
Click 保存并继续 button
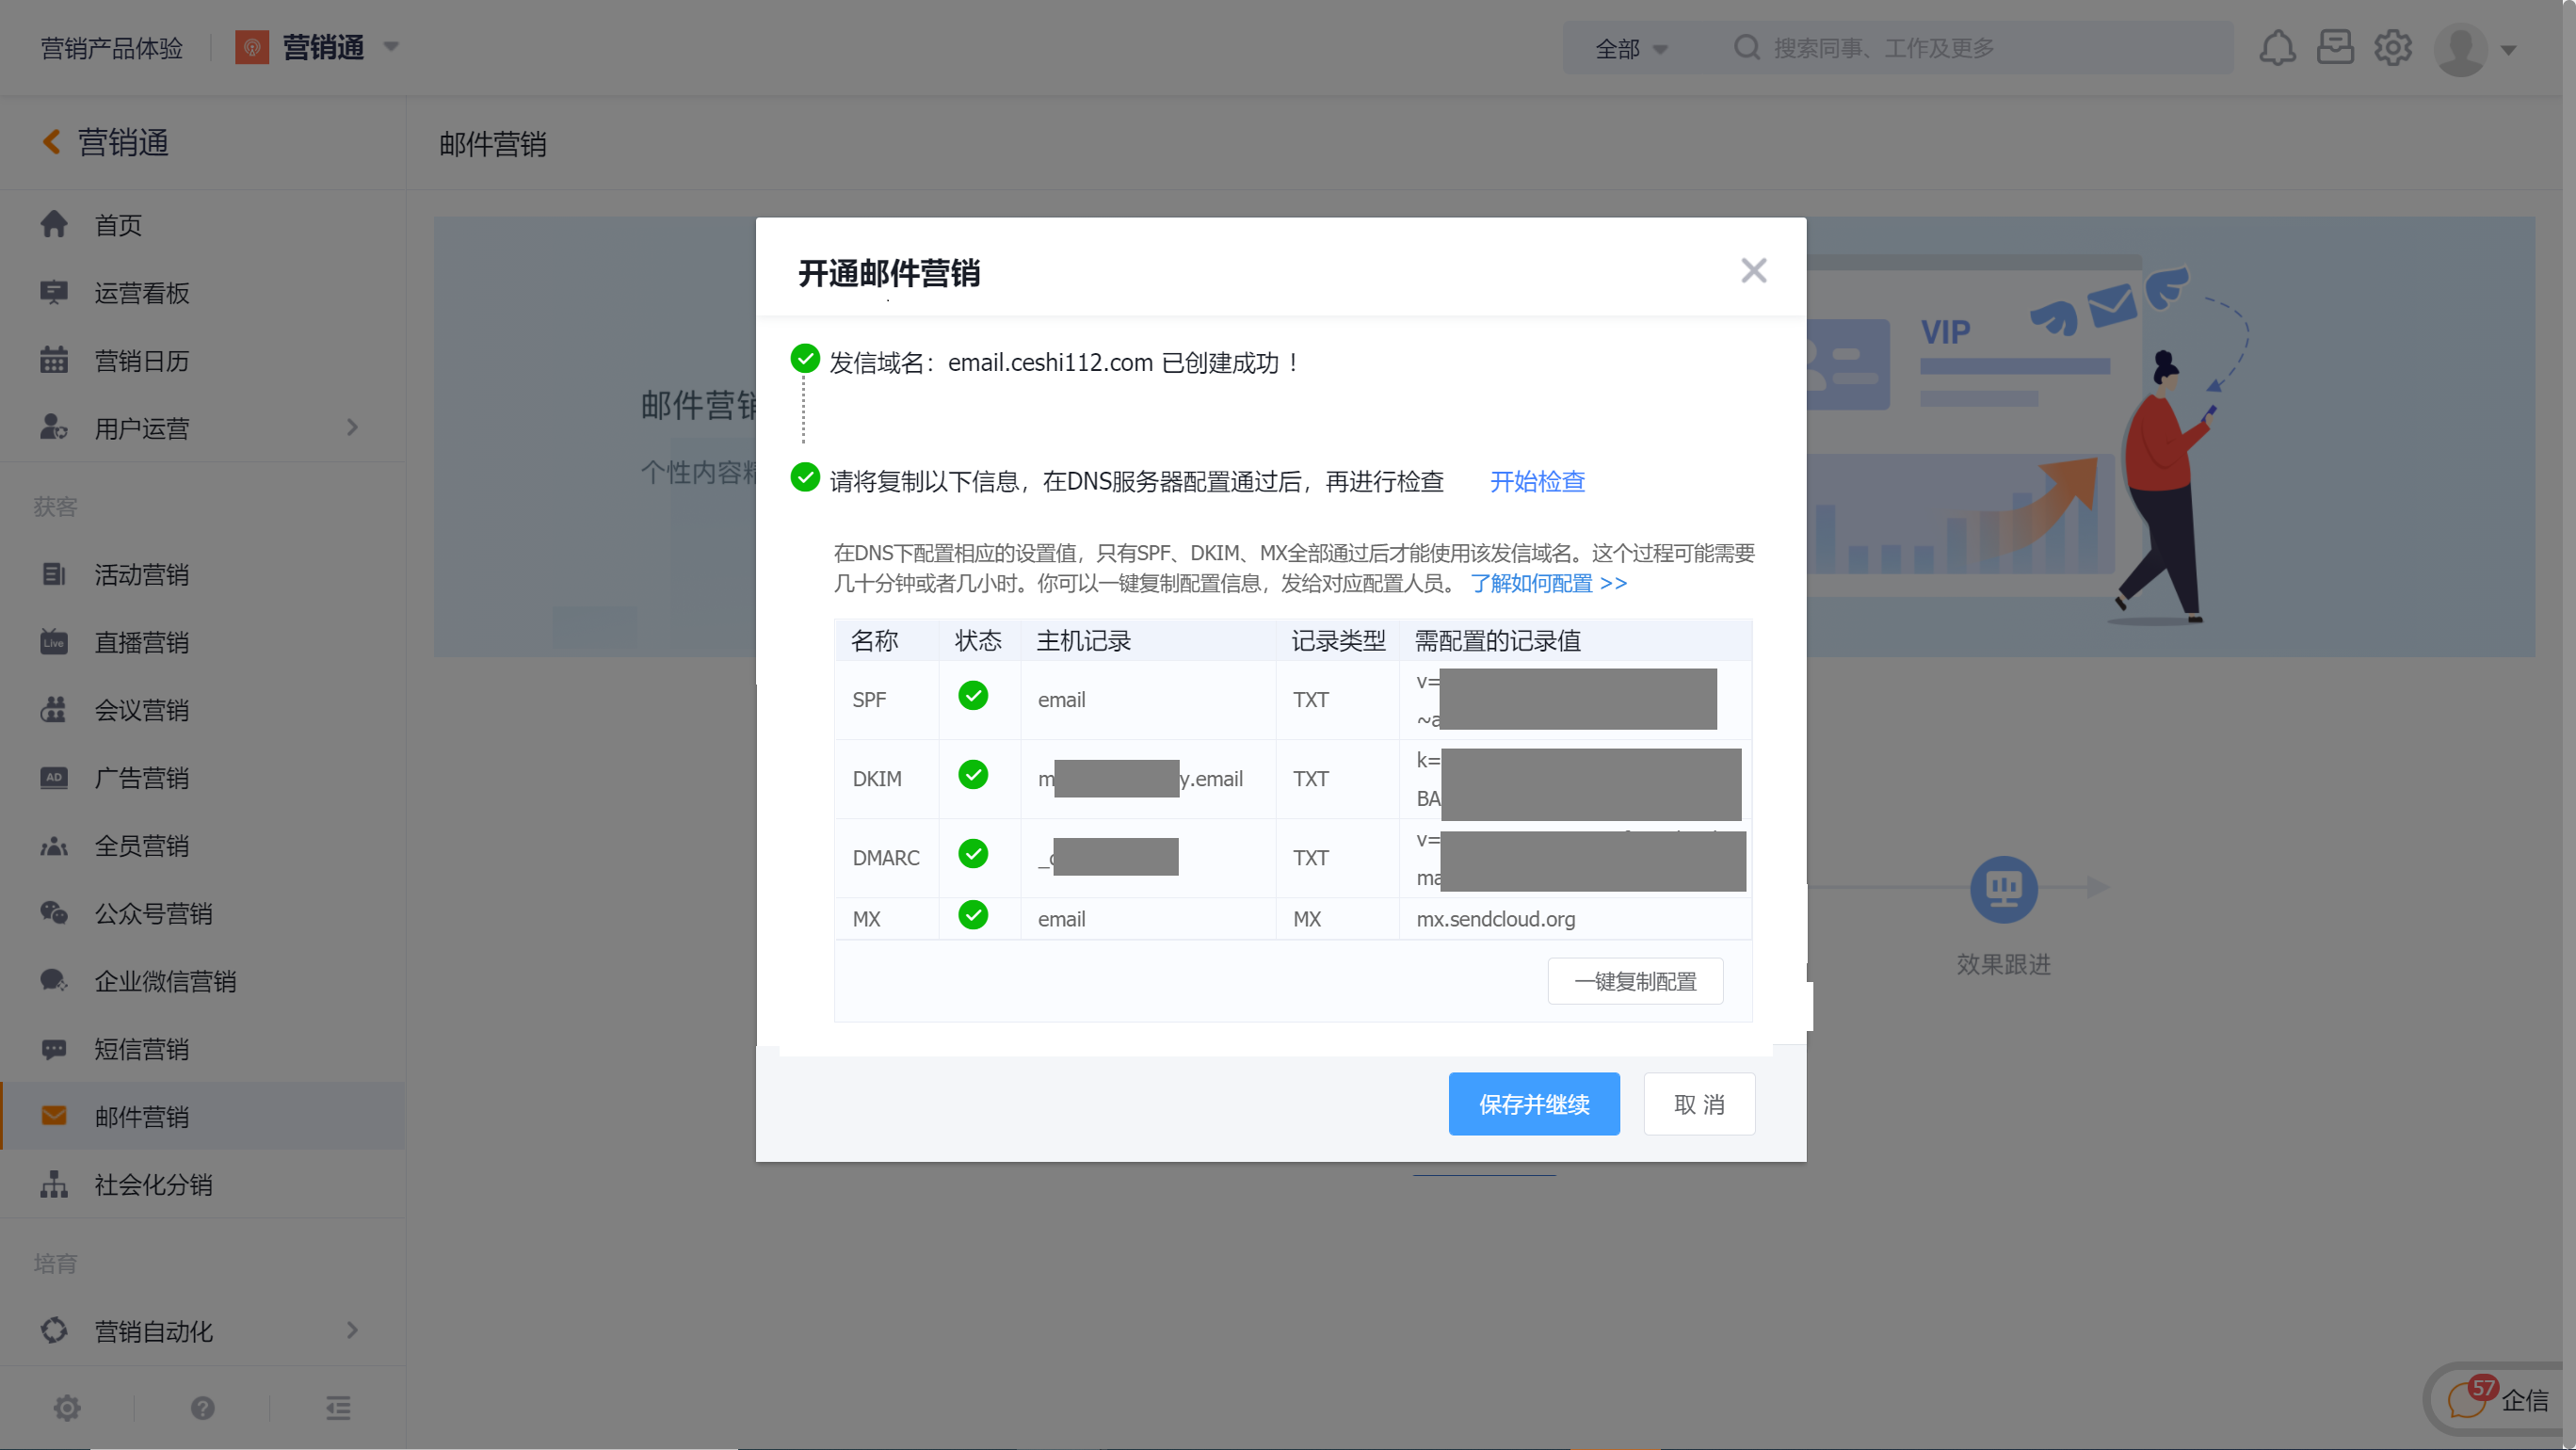pos(1534,1104)
